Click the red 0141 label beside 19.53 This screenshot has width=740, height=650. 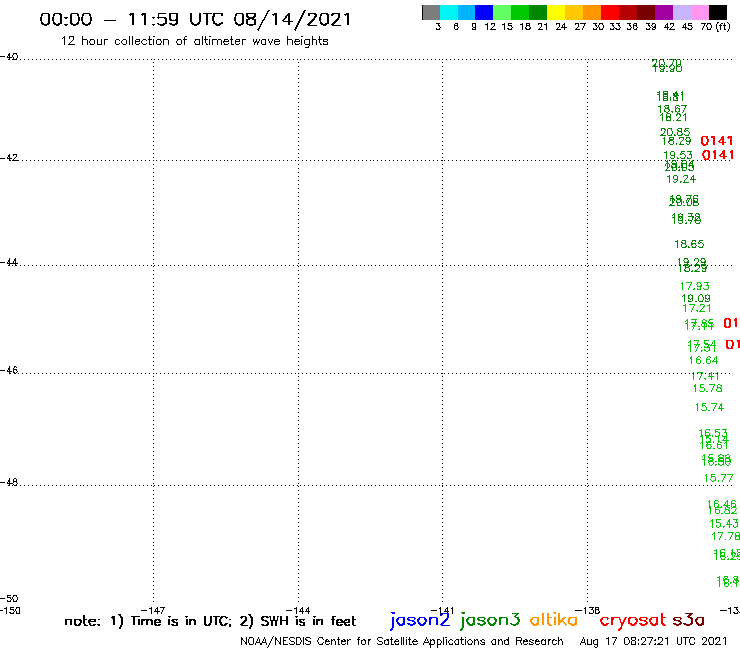click(x=718, y=155)
